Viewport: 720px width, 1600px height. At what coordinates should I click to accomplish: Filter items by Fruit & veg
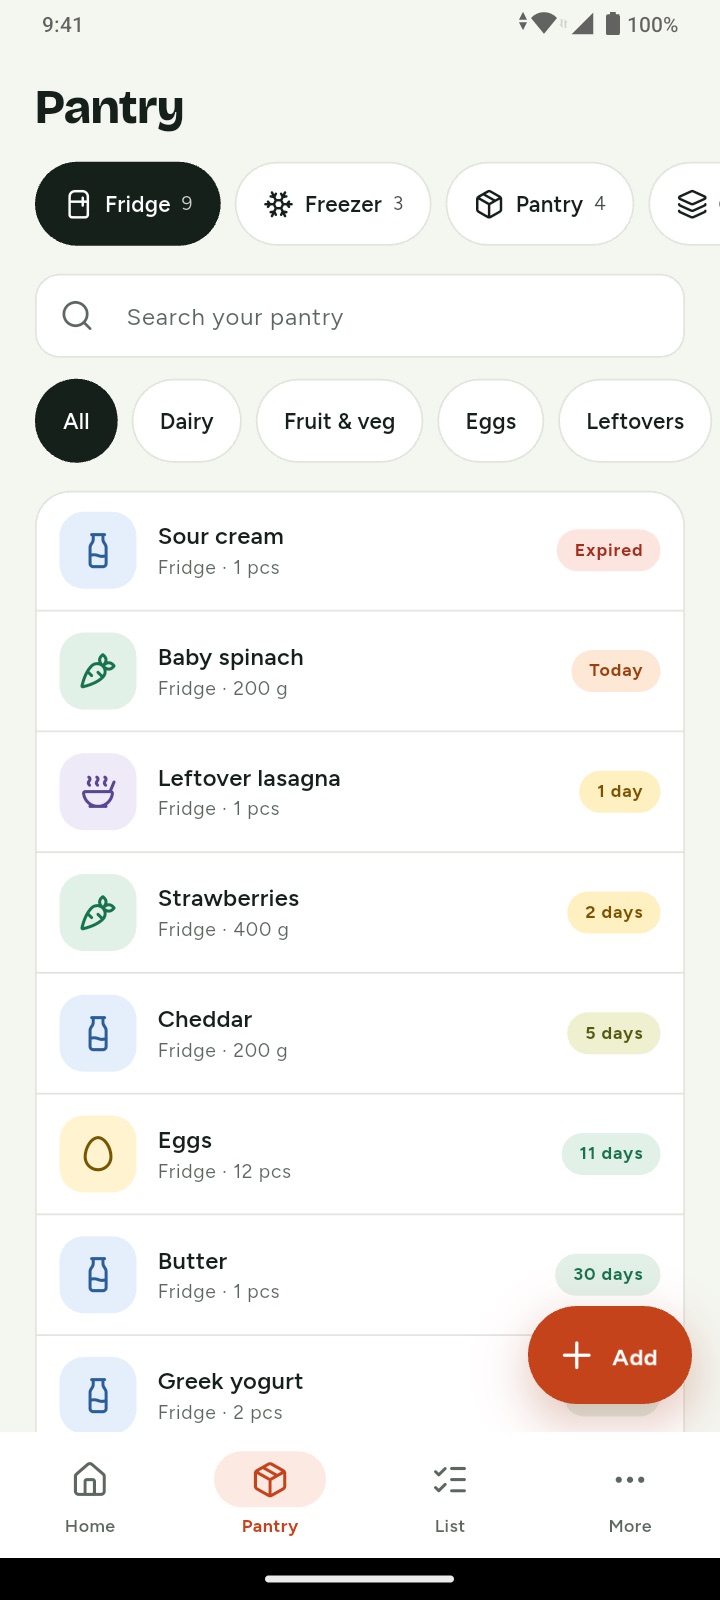(339, 421)
